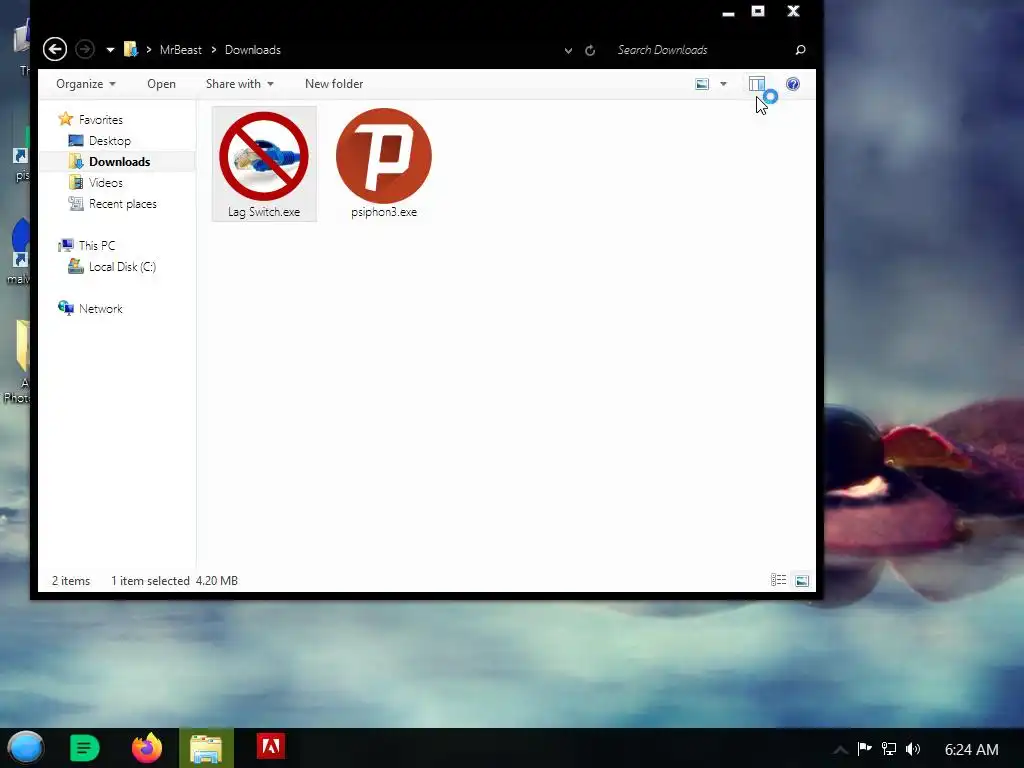This screenshot has height=768, width=1024.
Task: Switch to details view in status bar
Action: 778,580
